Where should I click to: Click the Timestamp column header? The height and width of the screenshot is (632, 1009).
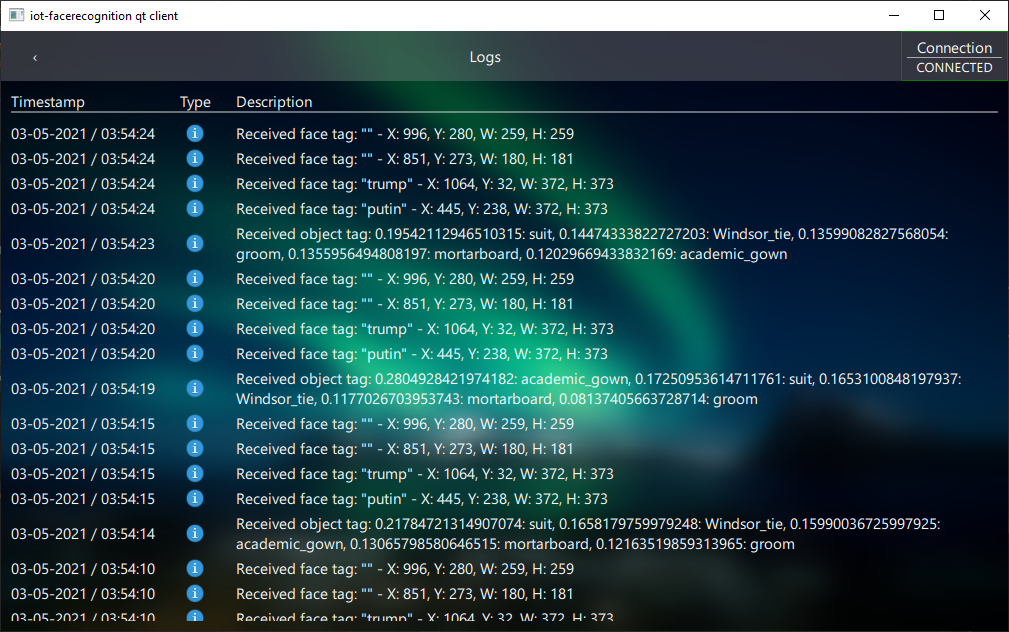[48, 102]
